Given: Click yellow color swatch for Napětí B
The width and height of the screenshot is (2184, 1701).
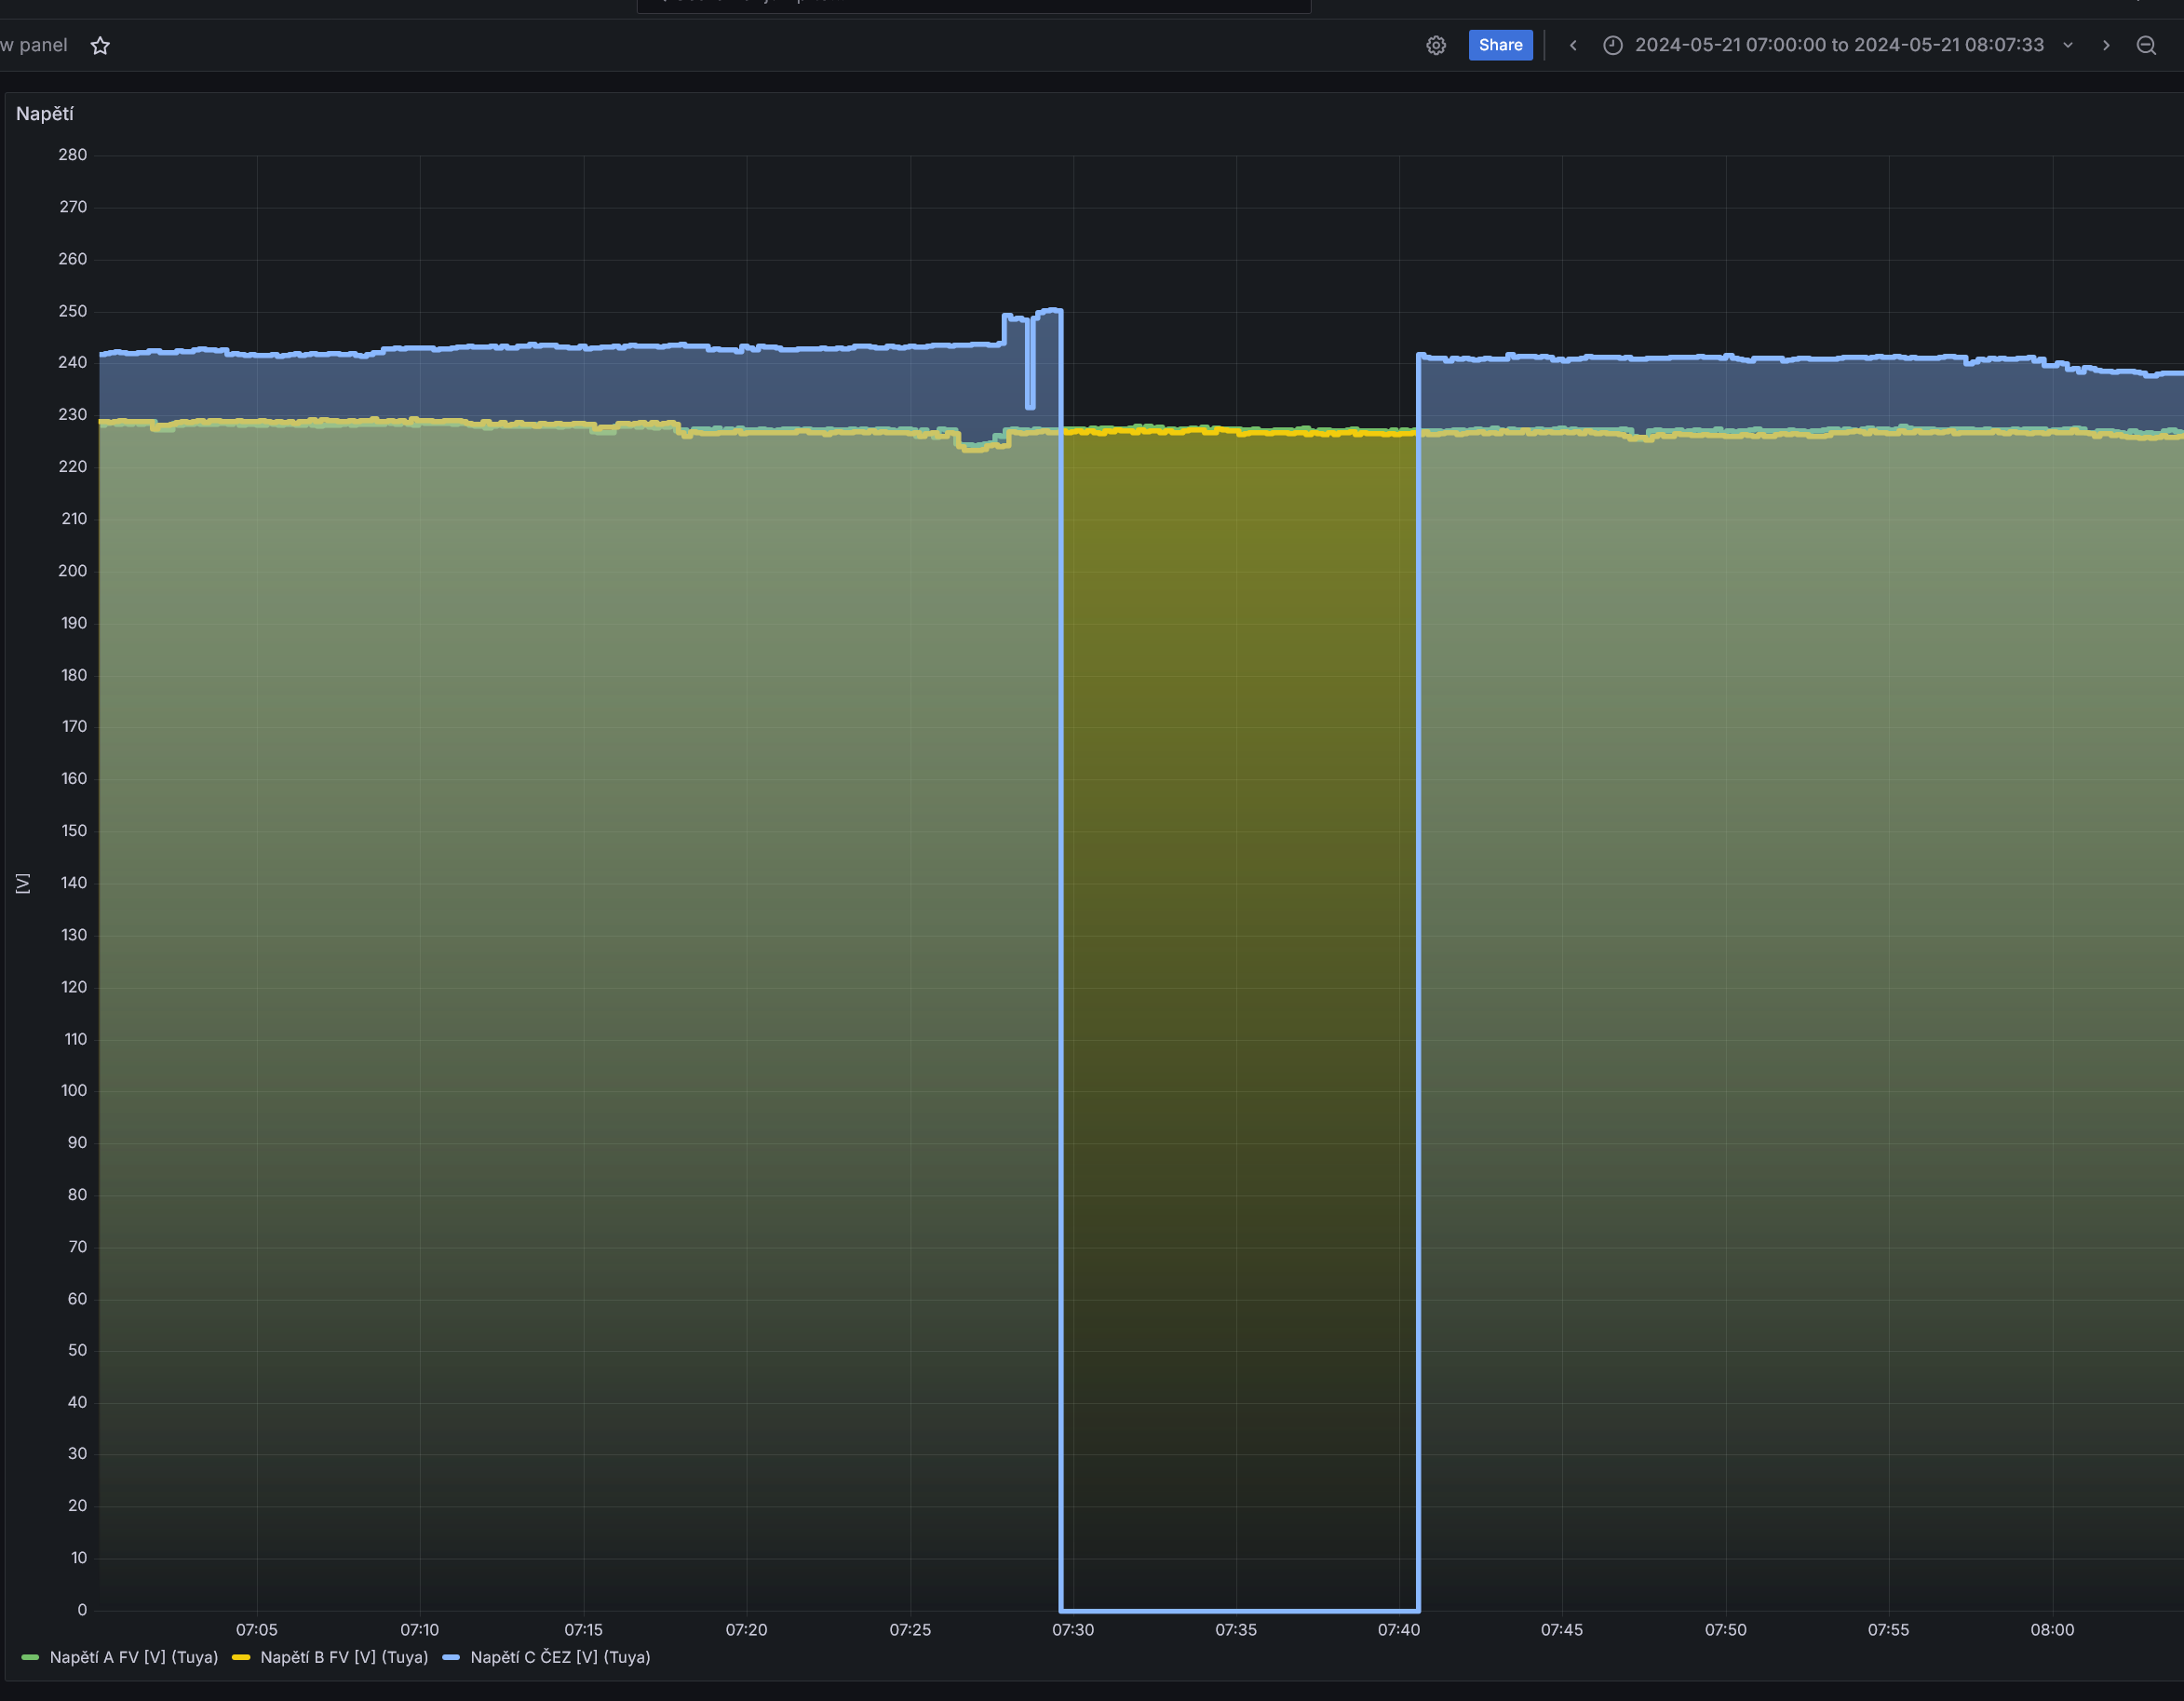Looking at the screenshot, I should (x=241, y=1658).
